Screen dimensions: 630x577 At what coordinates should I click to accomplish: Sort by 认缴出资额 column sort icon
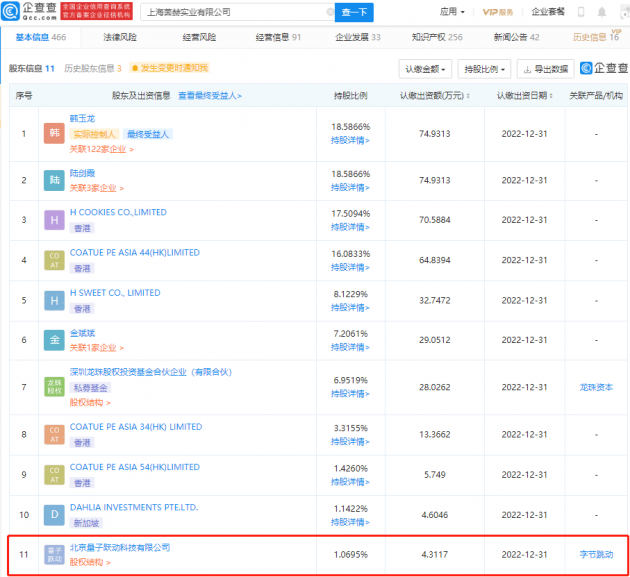[x=468, y=96]
